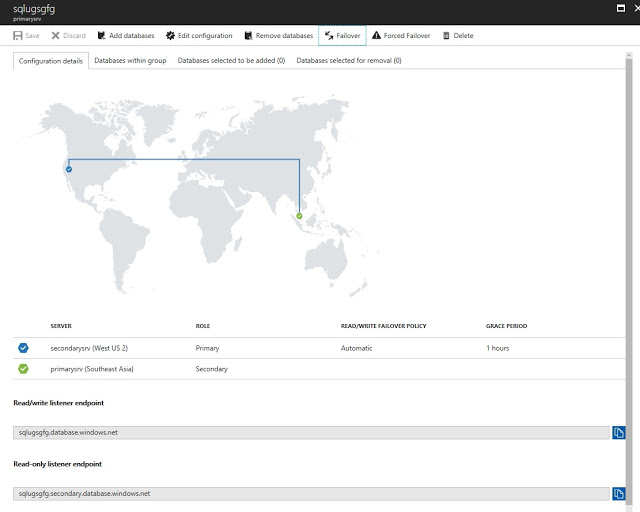Screen dimensions: 640x512
Task: Click the Secondary role cell
Action: coord(211,369)
